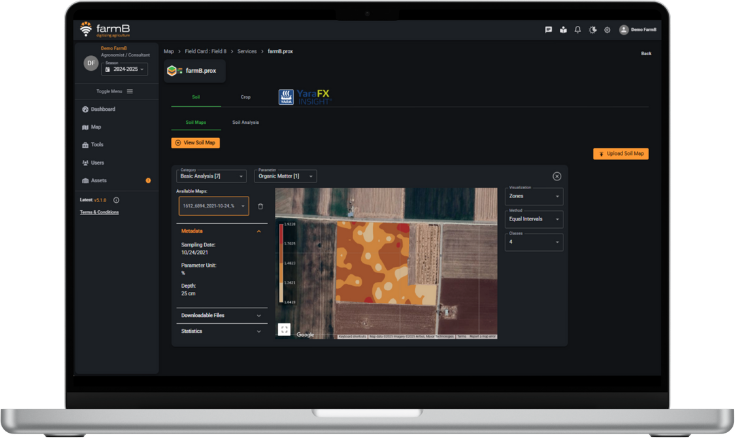Open the Category Basic Analysis dropdown

pos(211,176)
